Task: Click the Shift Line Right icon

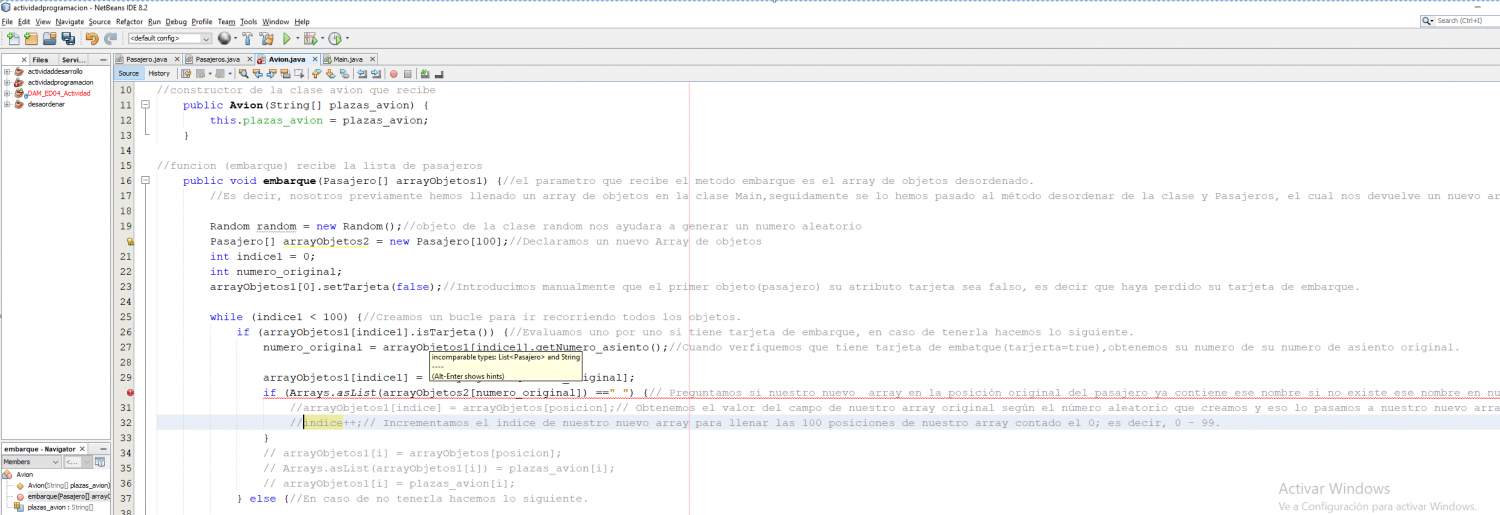Action: click(x=376, y=73)
